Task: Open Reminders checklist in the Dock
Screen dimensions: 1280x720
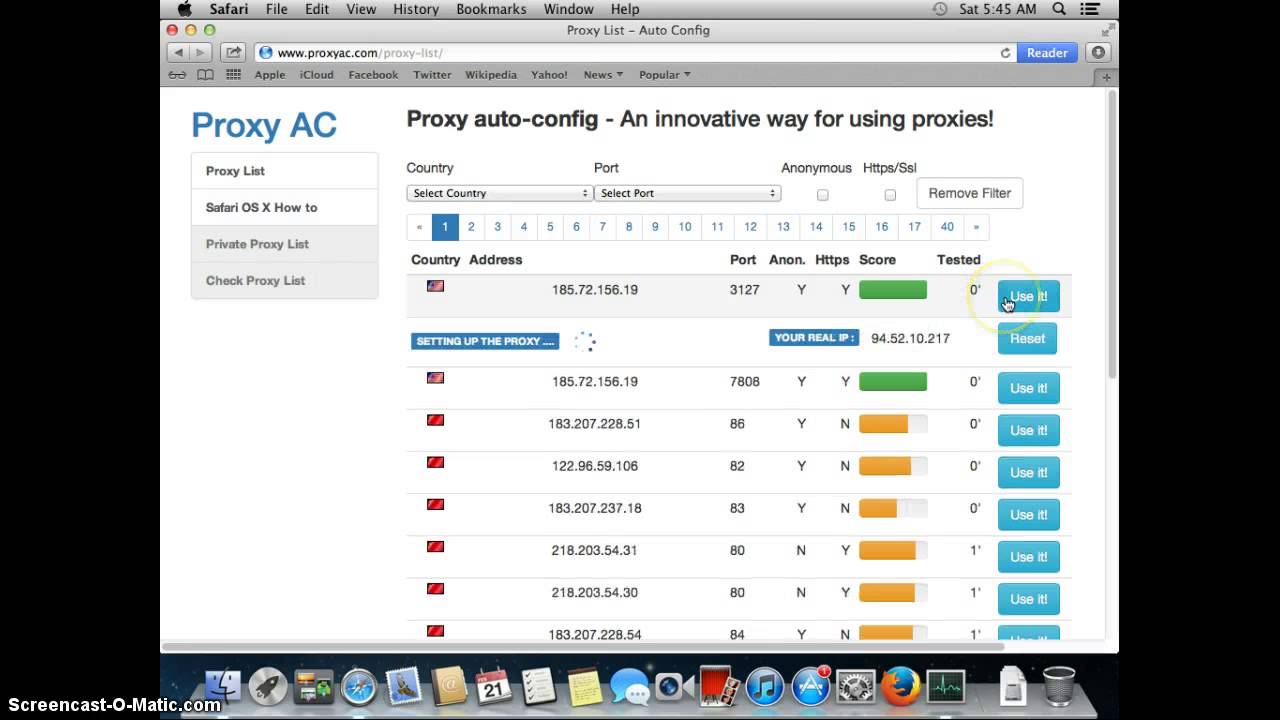Action: tap(539, 687)
